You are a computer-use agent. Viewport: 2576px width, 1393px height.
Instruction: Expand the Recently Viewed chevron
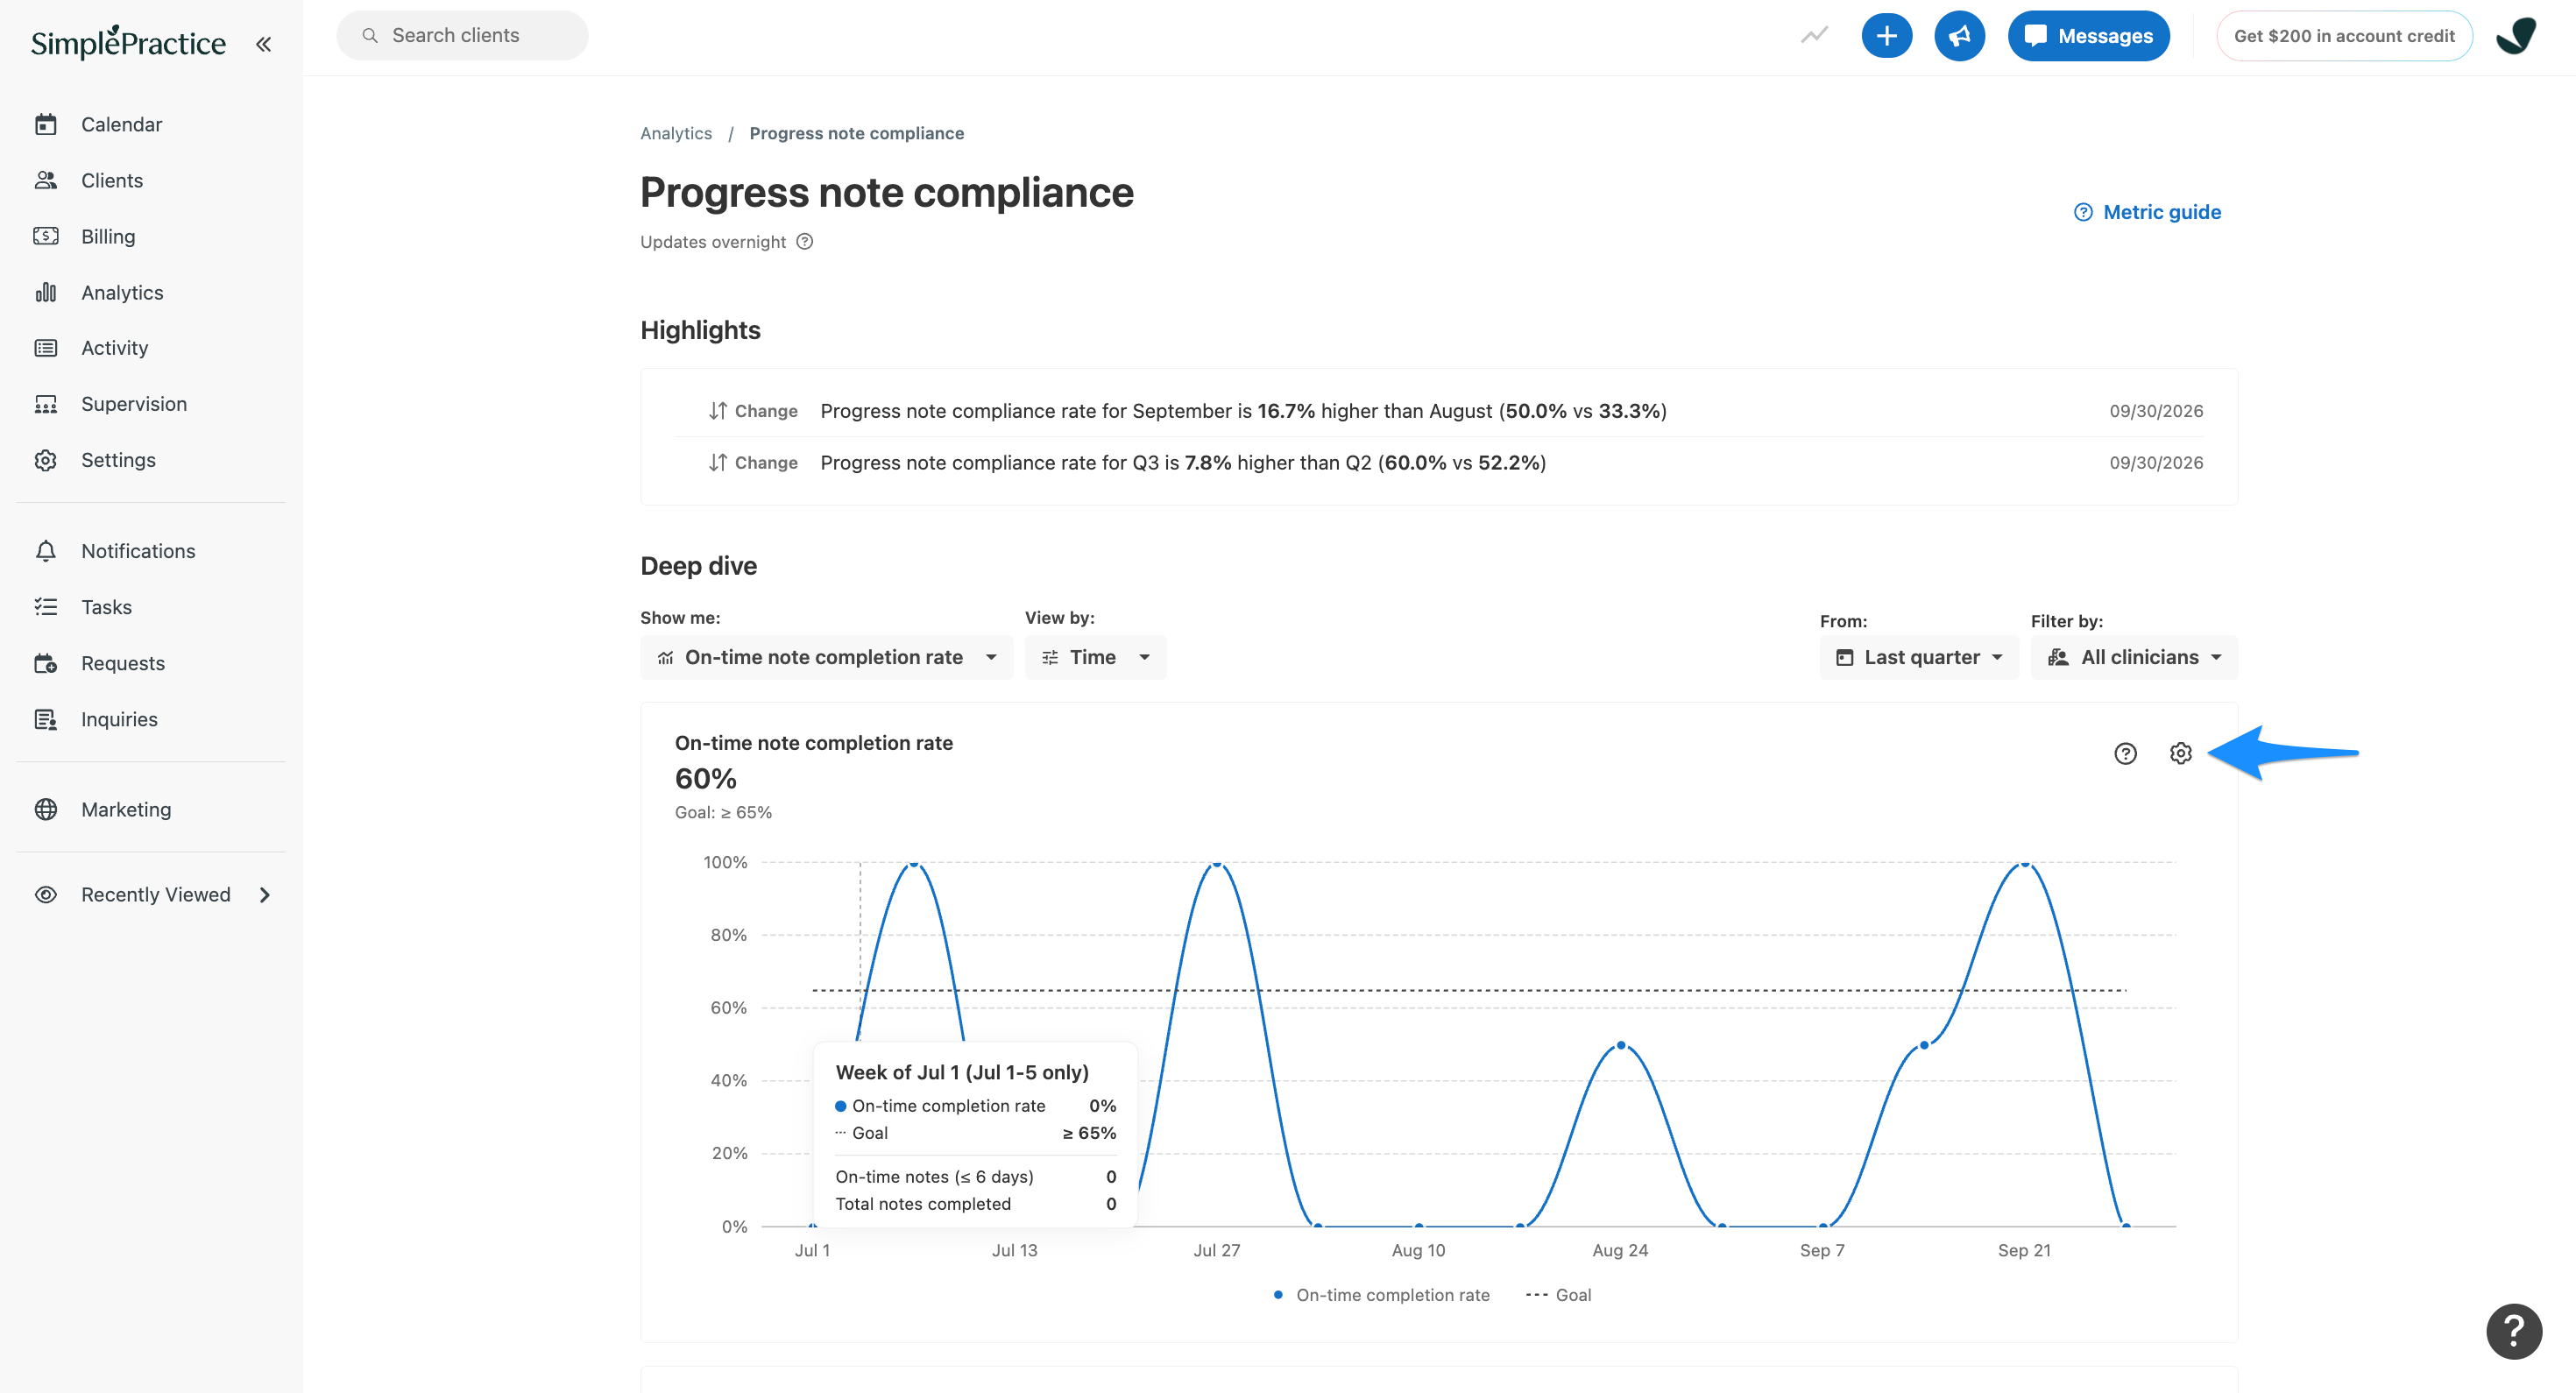pos(264,895)
